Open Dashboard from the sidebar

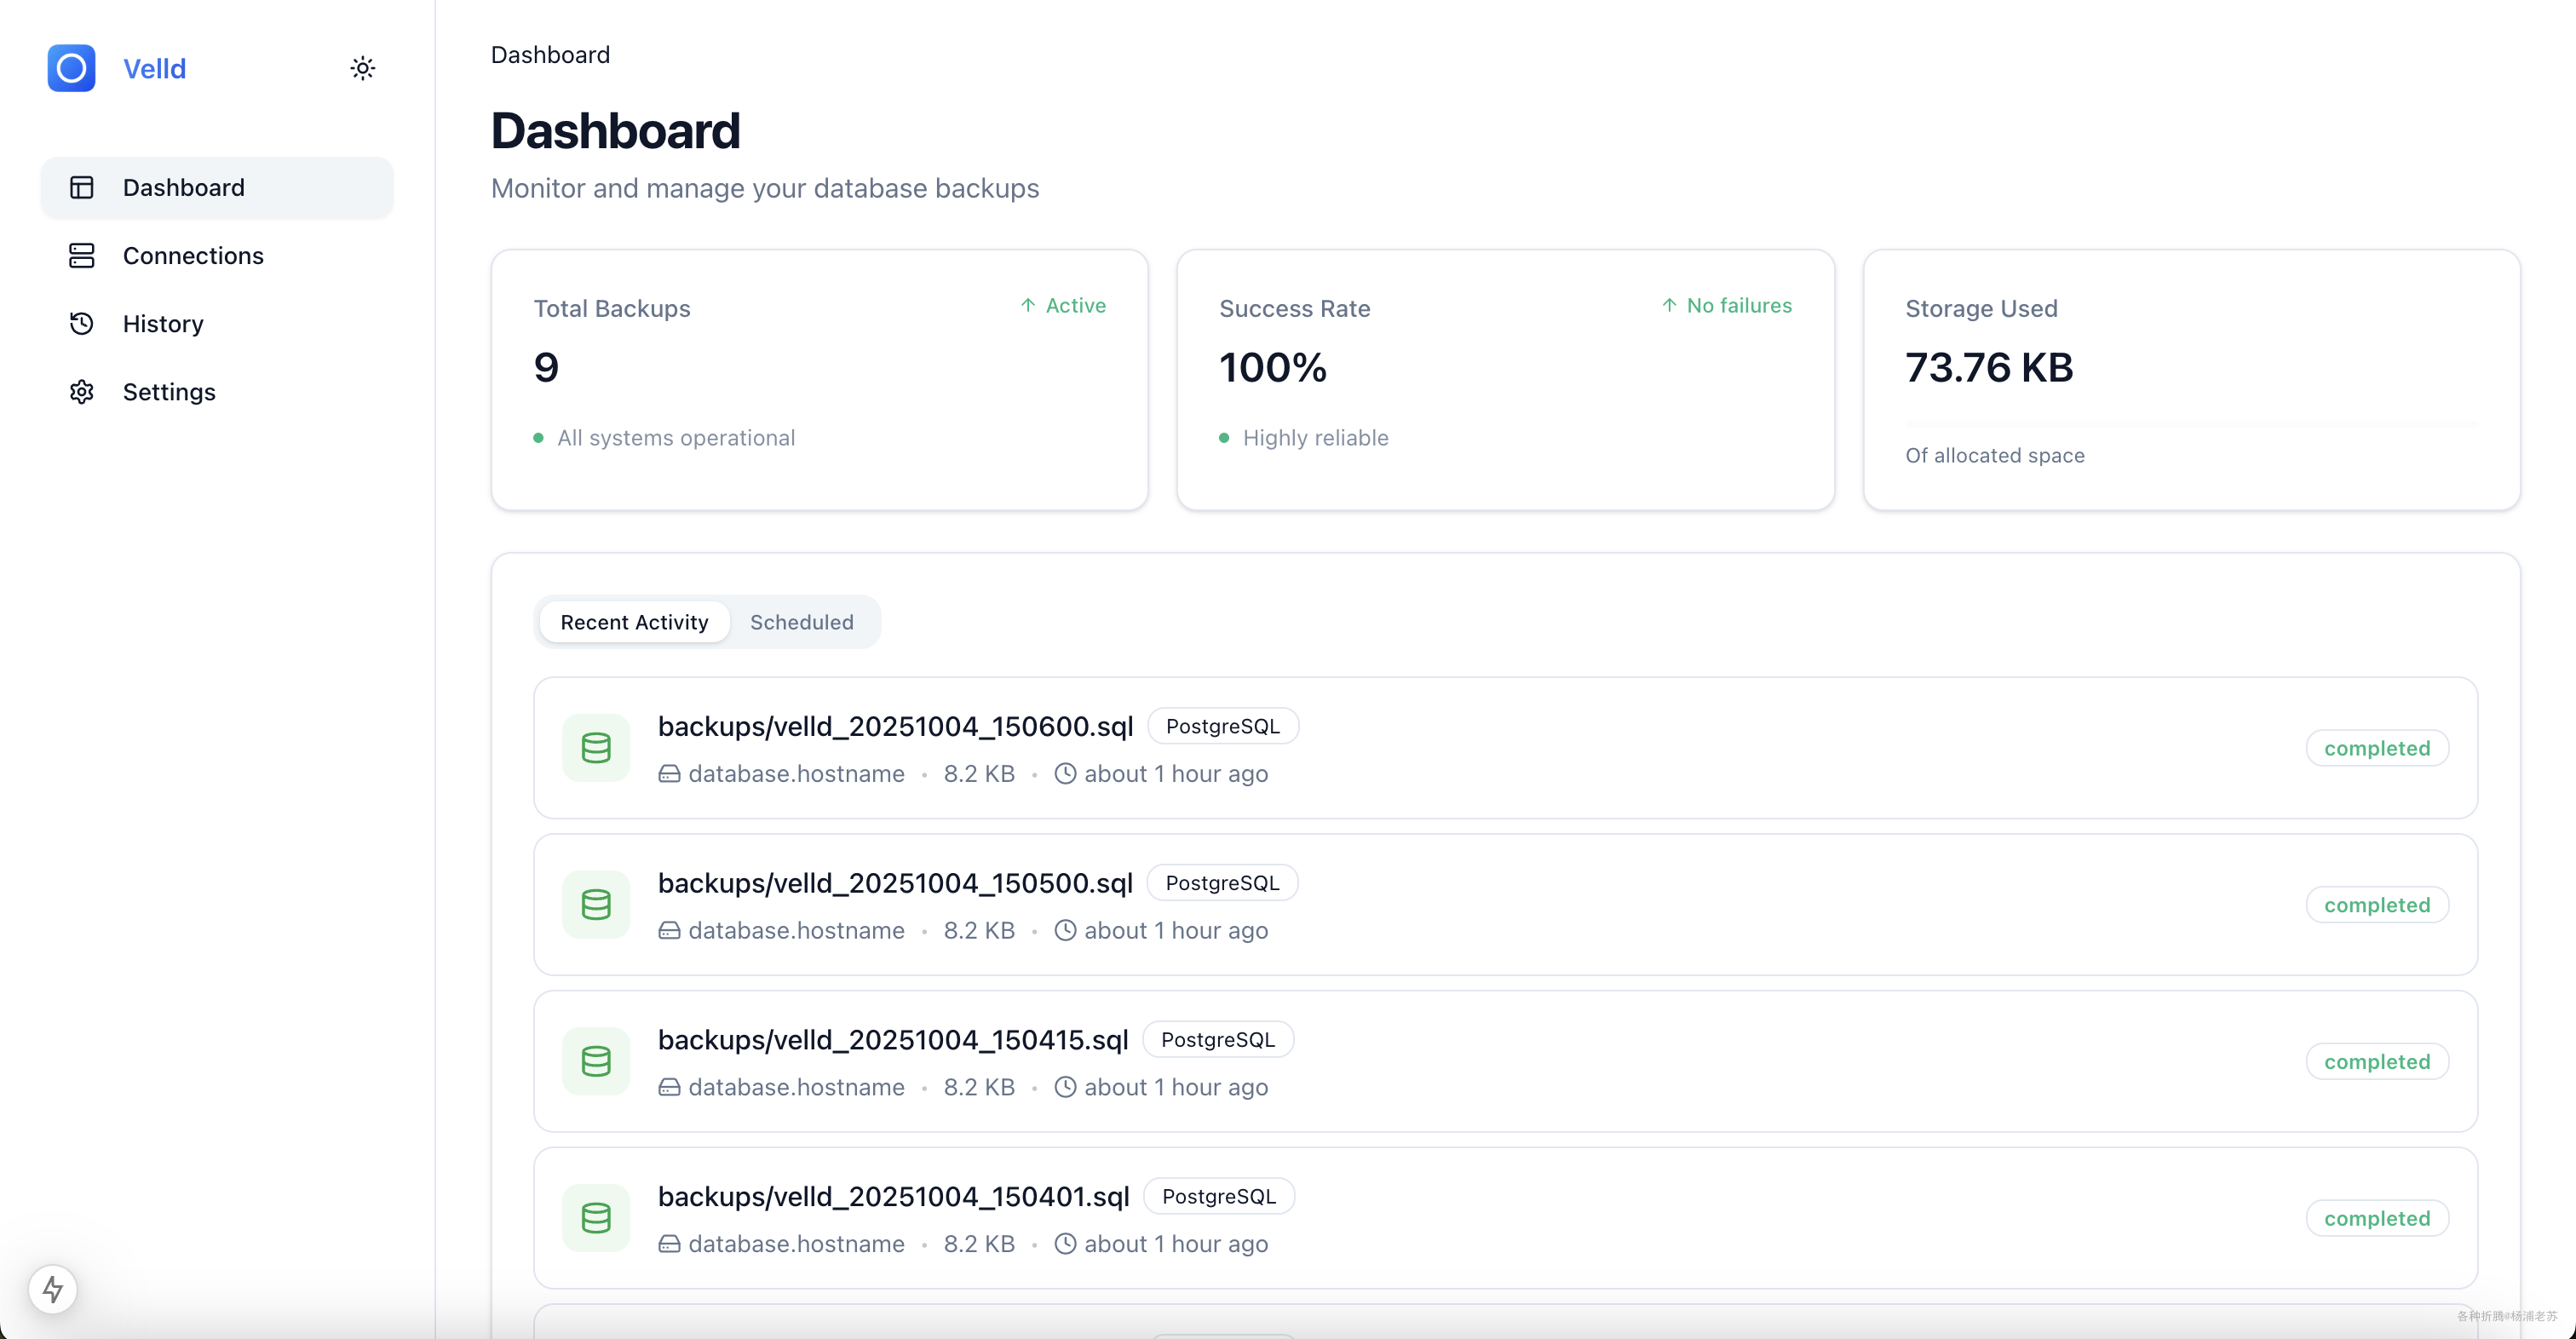[x=183, y=187]
